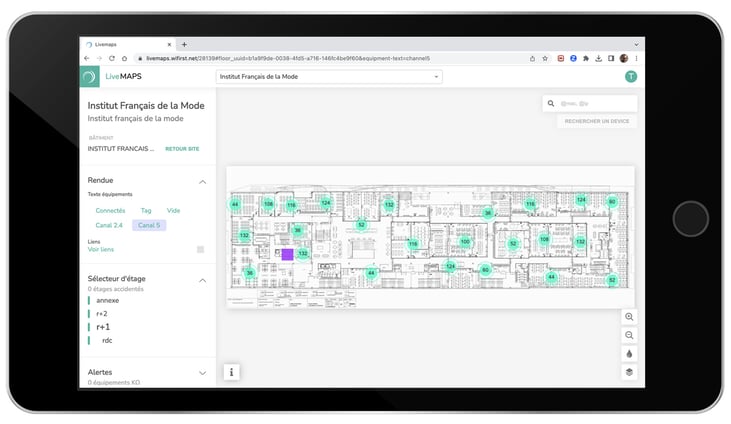Switch to floor r+2
731x424 pixels.
(102, 314)
